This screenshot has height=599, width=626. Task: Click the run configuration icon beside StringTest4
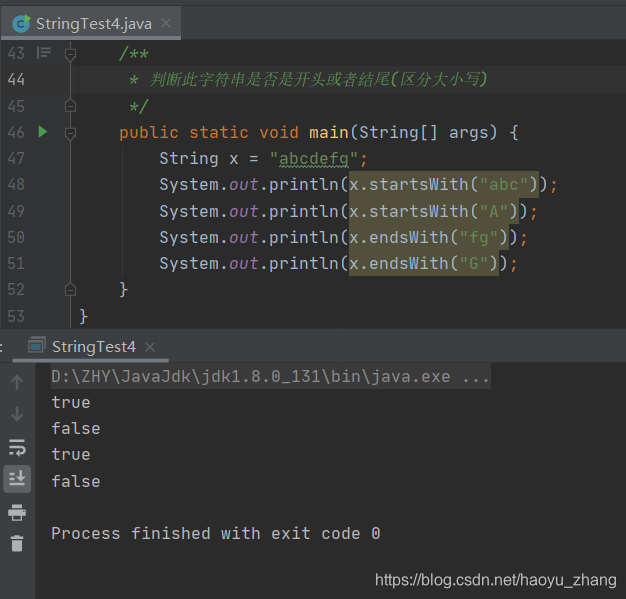(x=37, y=345)
